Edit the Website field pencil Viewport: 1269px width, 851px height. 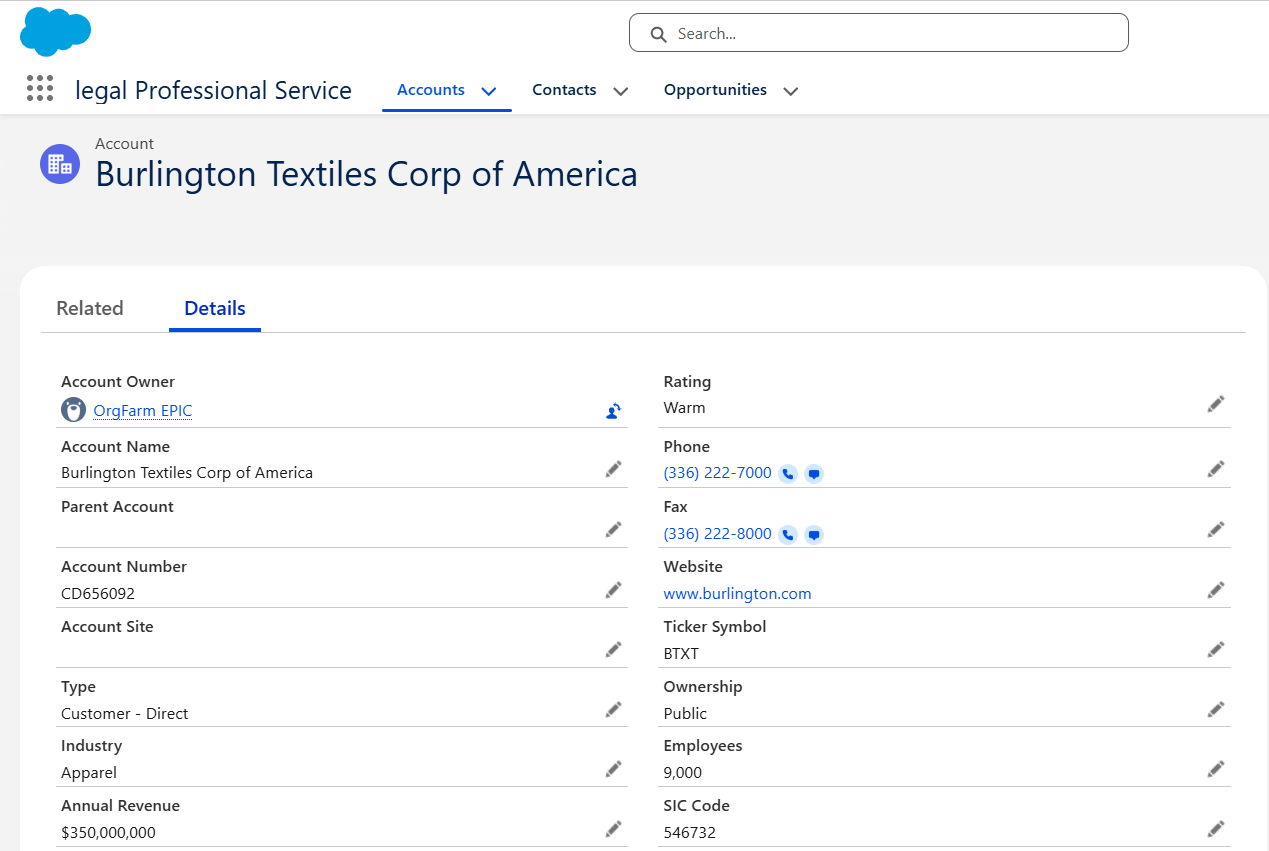click(x=1216, y=590)
